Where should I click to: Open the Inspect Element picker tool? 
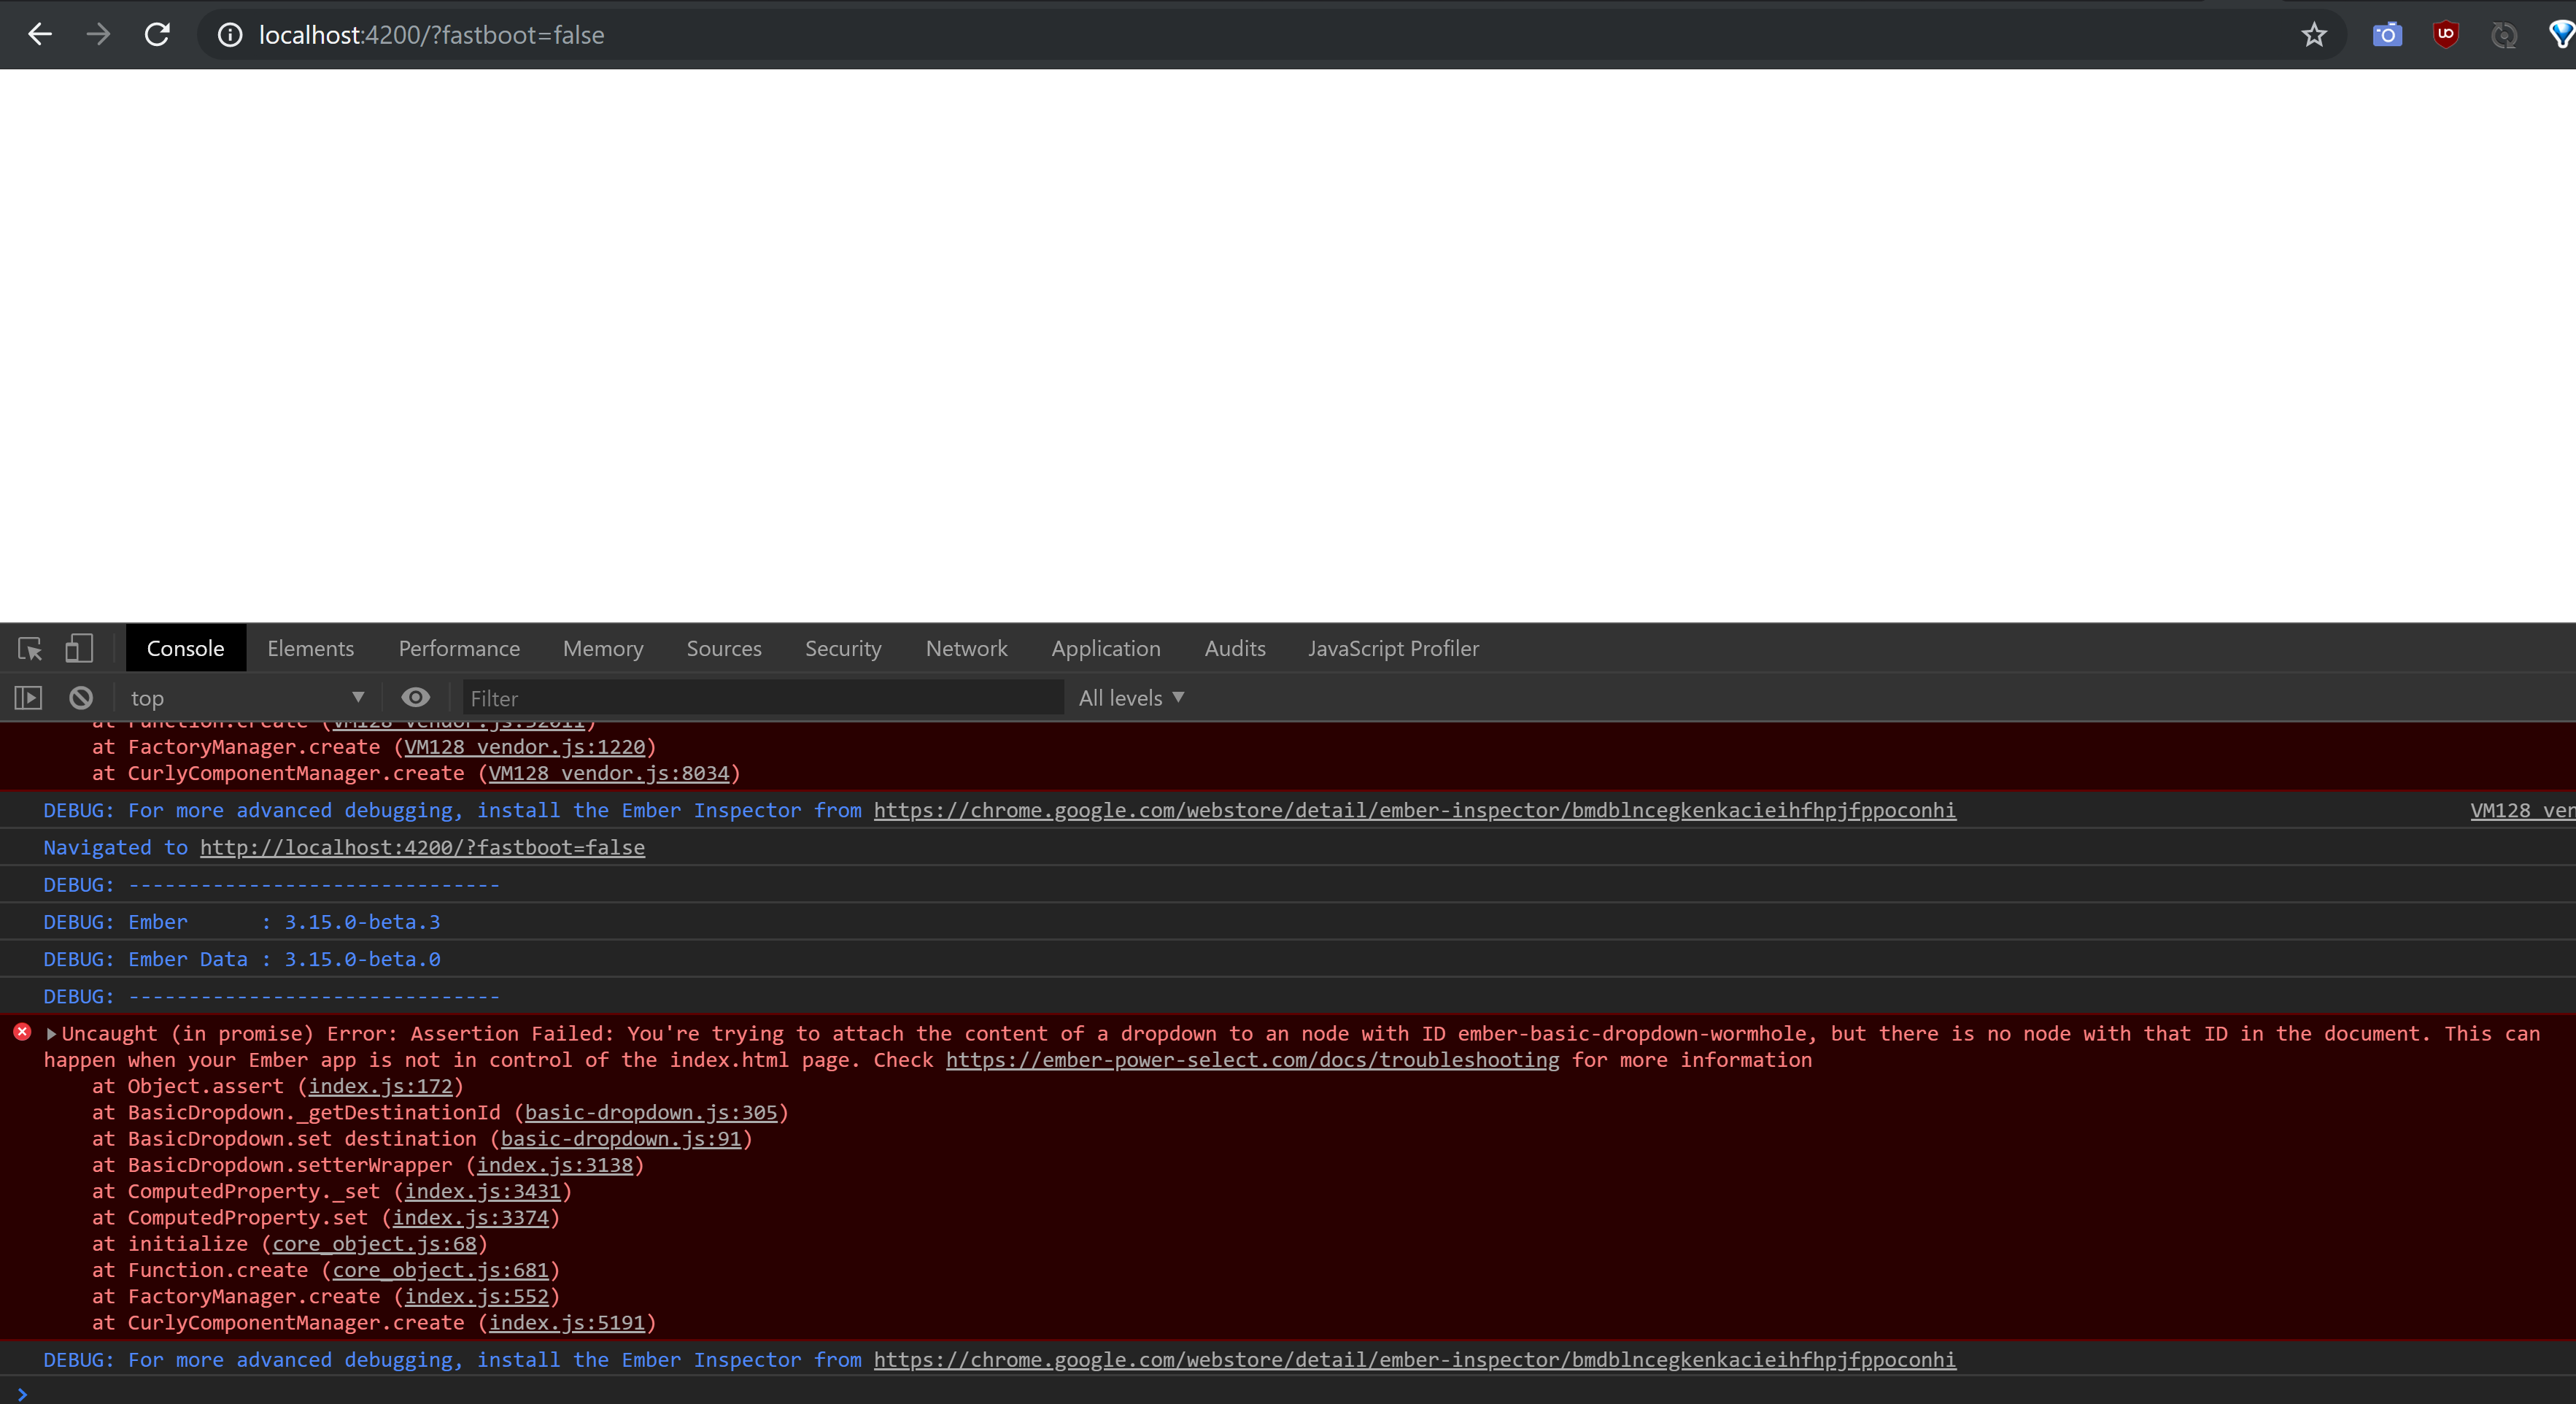[29, 648]
